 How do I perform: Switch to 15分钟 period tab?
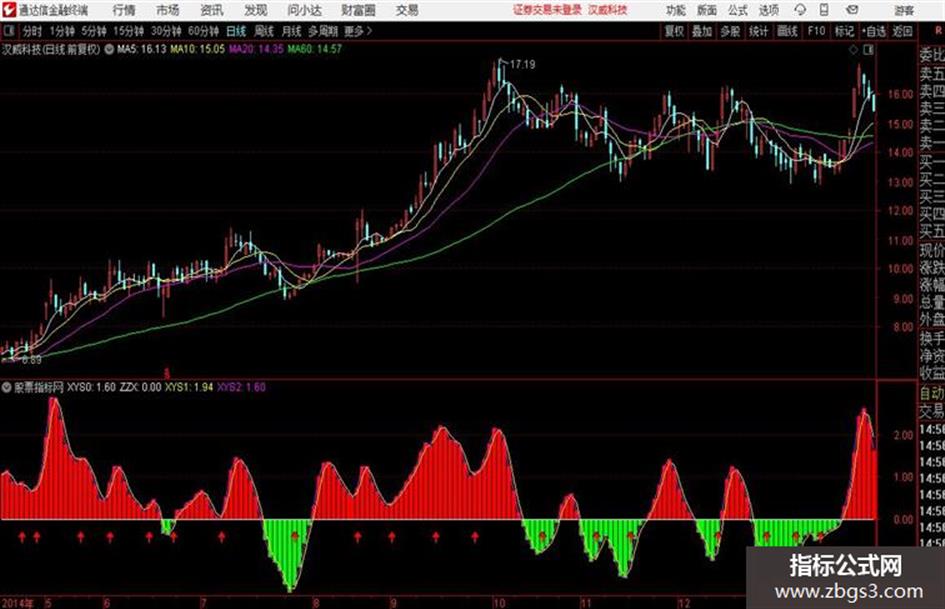(x=128, y=31)
